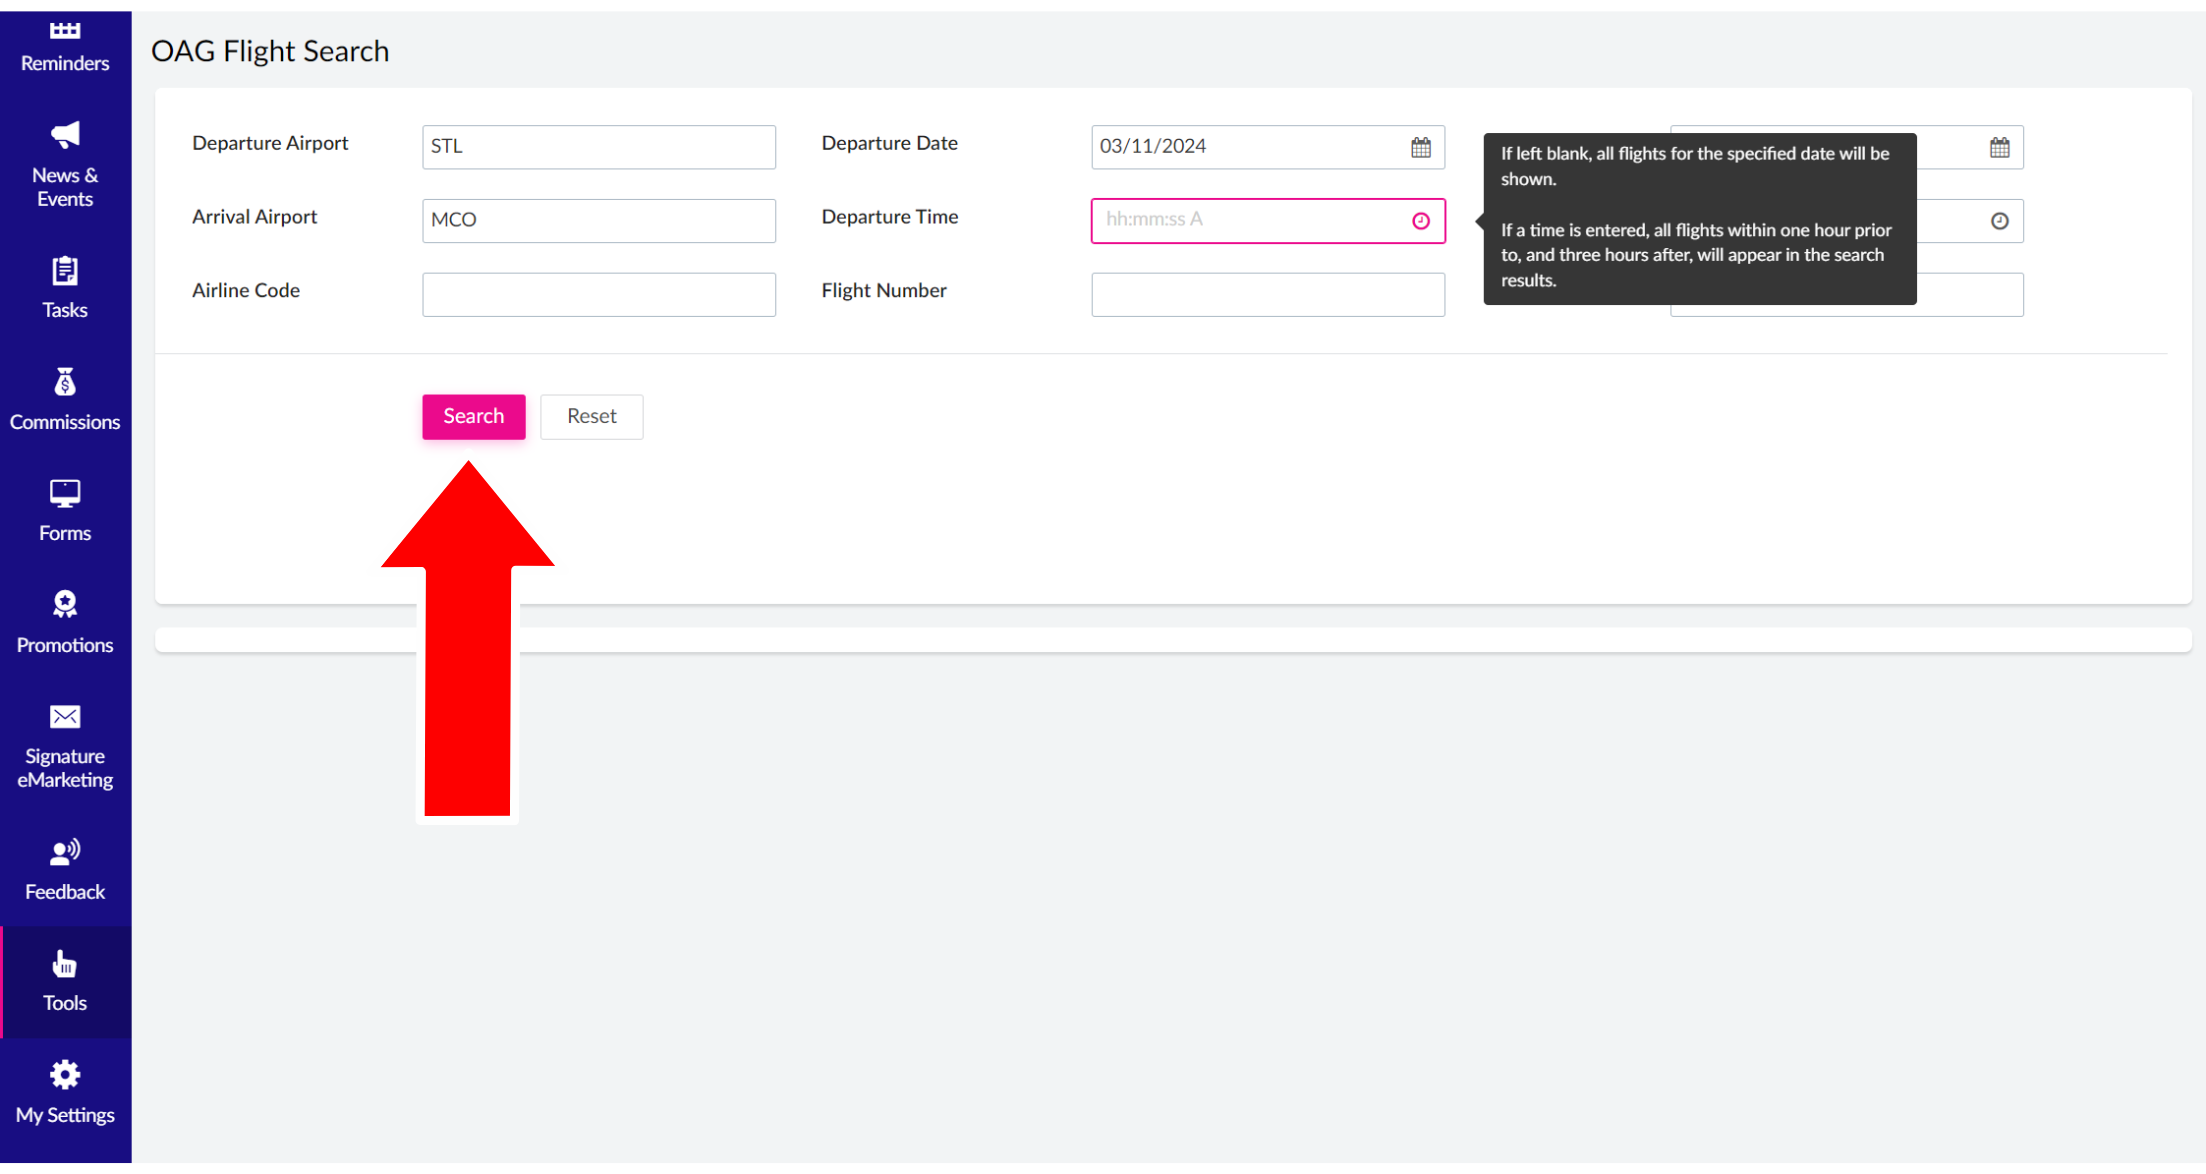Image resolution: width=2206 pixels, height=1174 pixels.
Task: Open News & Events megaphone icon
Action: point(65,135)
